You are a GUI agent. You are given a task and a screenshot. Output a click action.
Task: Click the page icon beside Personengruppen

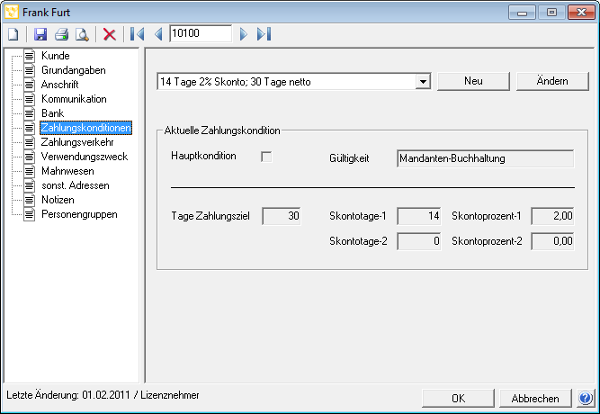tap(29, 215)
